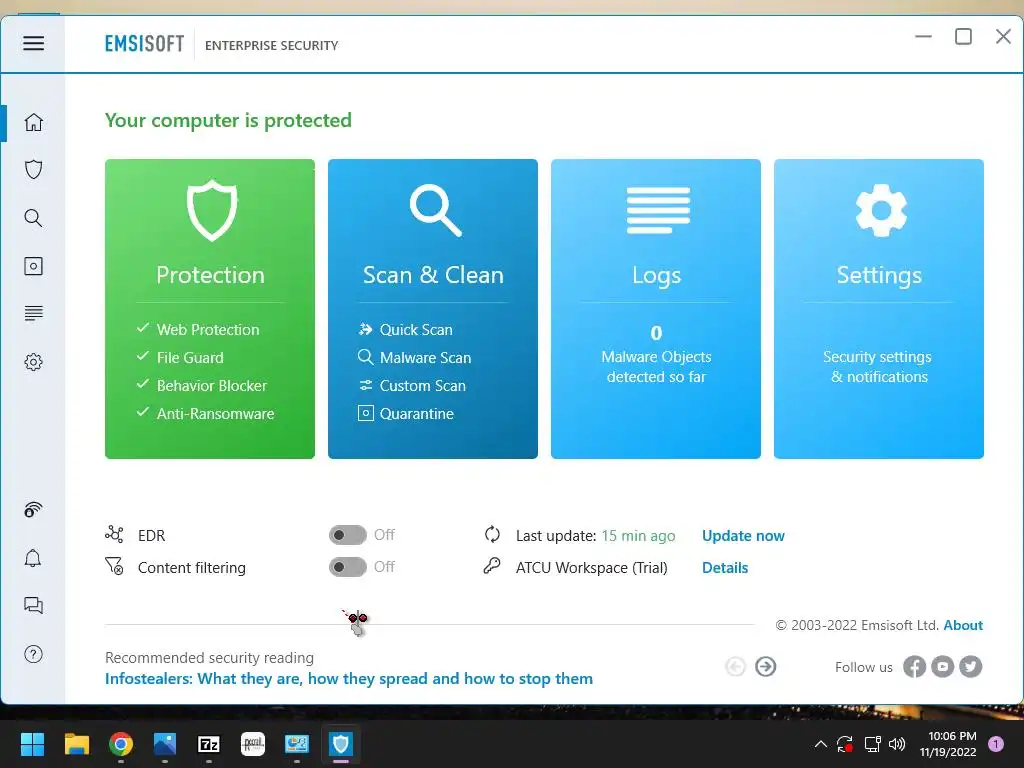Open the Scan magnifier sidebar icon
The height and width of the screenshot is (768, 1024).
(x=33, y=218)
